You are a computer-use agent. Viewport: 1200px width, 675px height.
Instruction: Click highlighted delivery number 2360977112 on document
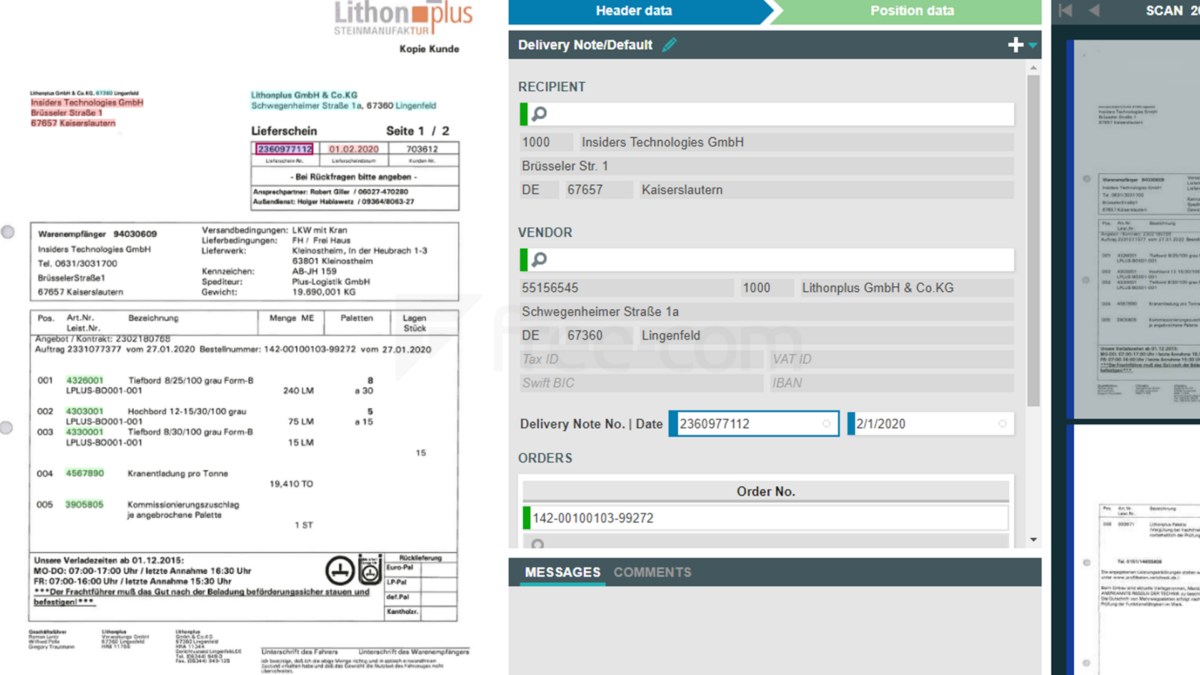tap(285, 149)
